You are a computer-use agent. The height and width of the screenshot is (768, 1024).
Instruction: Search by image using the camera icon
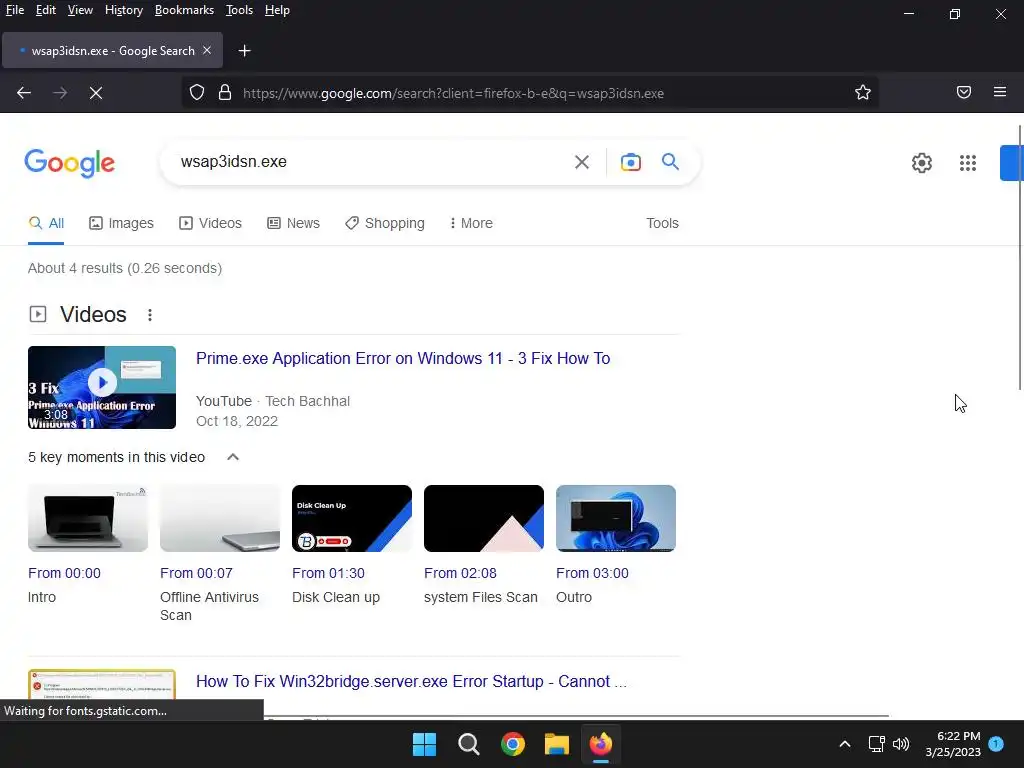(x=630, y=162)
